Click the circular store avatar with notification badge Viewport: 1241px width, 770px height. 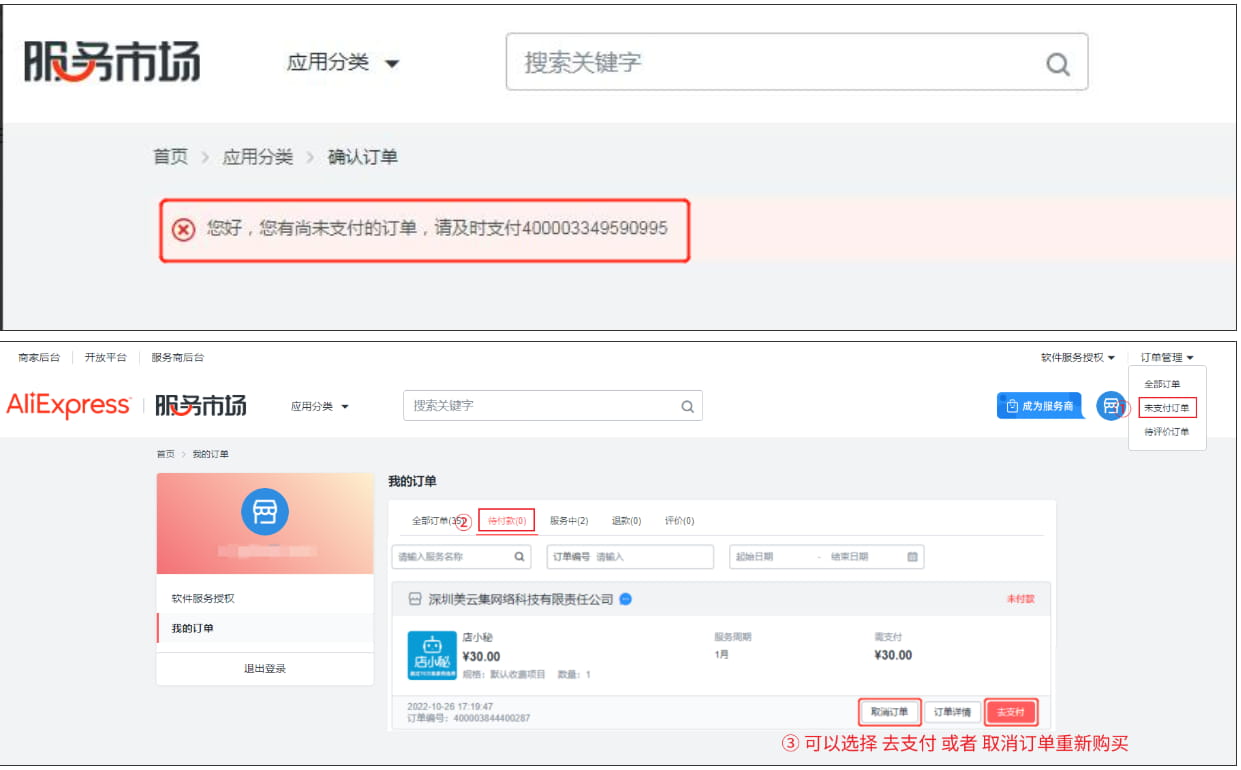1110,406
